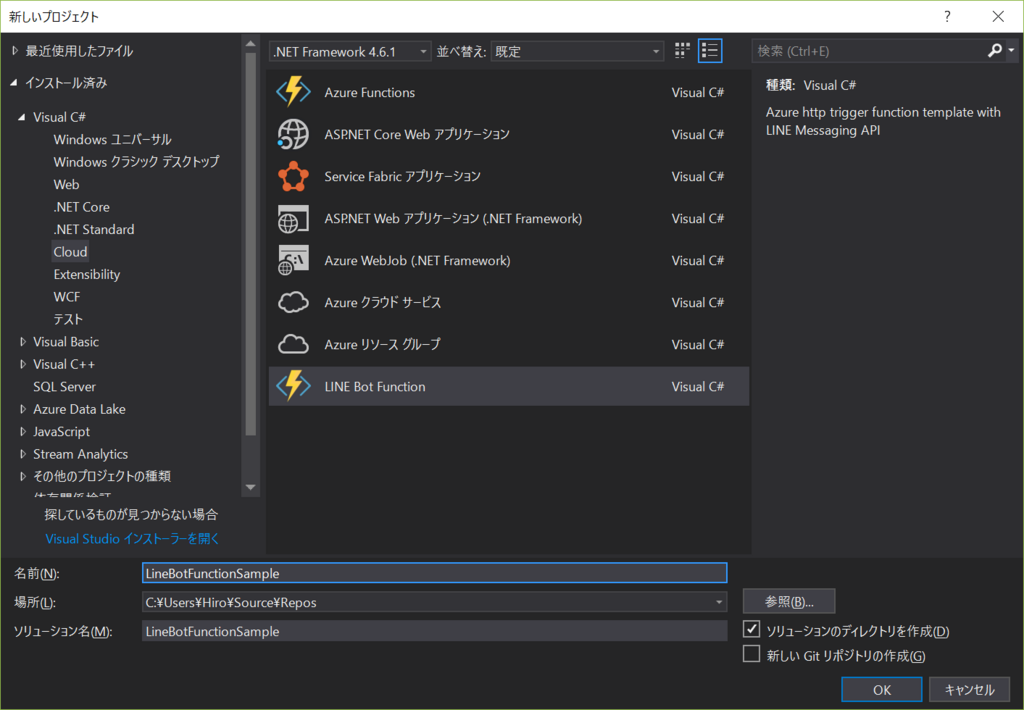Switch to small icons grid view
Image resolution: width=1024 pixels, height=710 pixels.
tap(682, 51)
